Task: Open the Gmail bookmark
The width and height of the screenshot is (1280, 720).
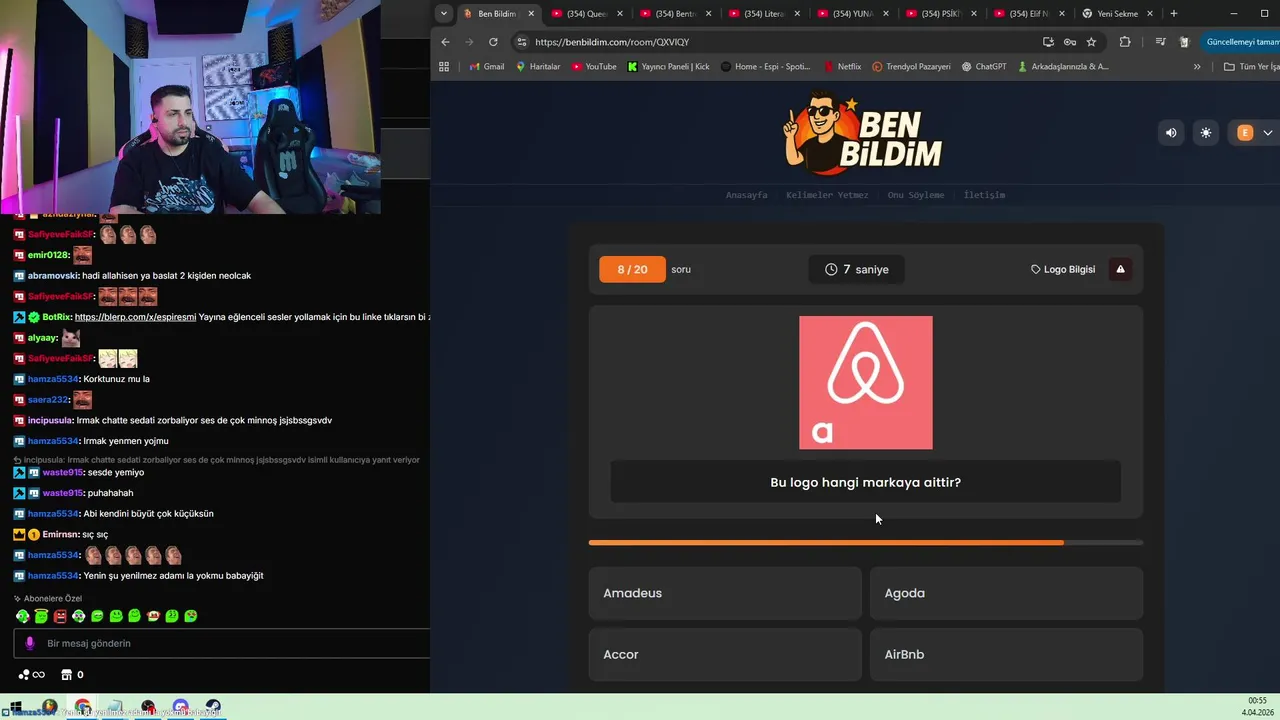Action: [487, 67]
